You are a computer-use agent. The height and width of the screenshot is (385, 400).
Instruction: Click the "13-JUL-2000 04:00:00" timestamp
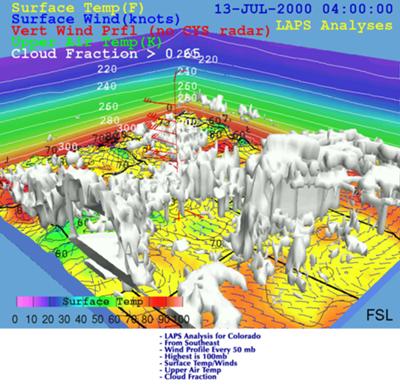(x=303, y=9)
